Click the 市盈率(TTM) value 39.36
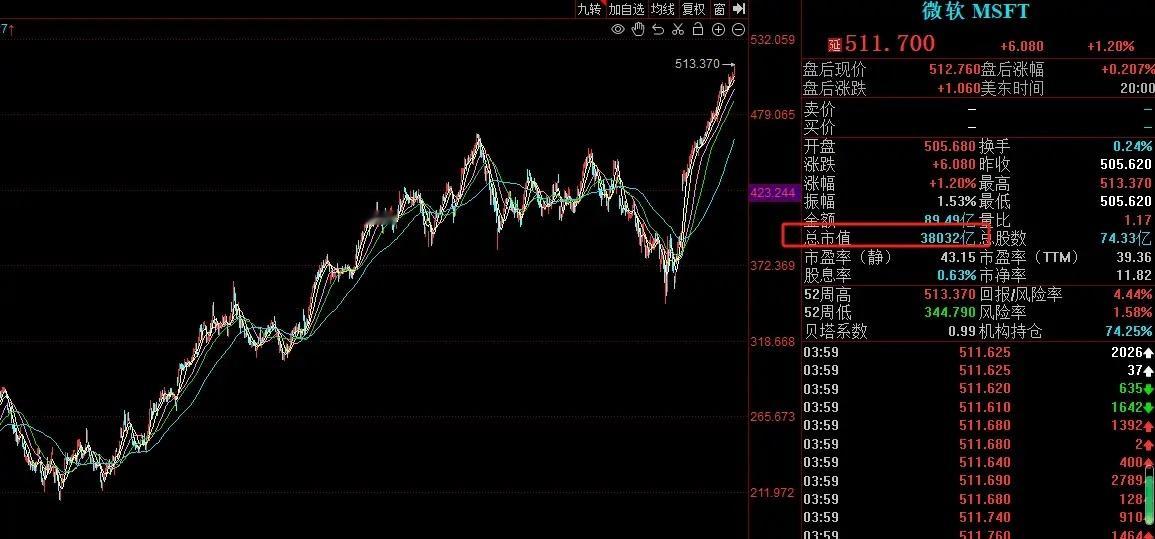 [1134, 257]
